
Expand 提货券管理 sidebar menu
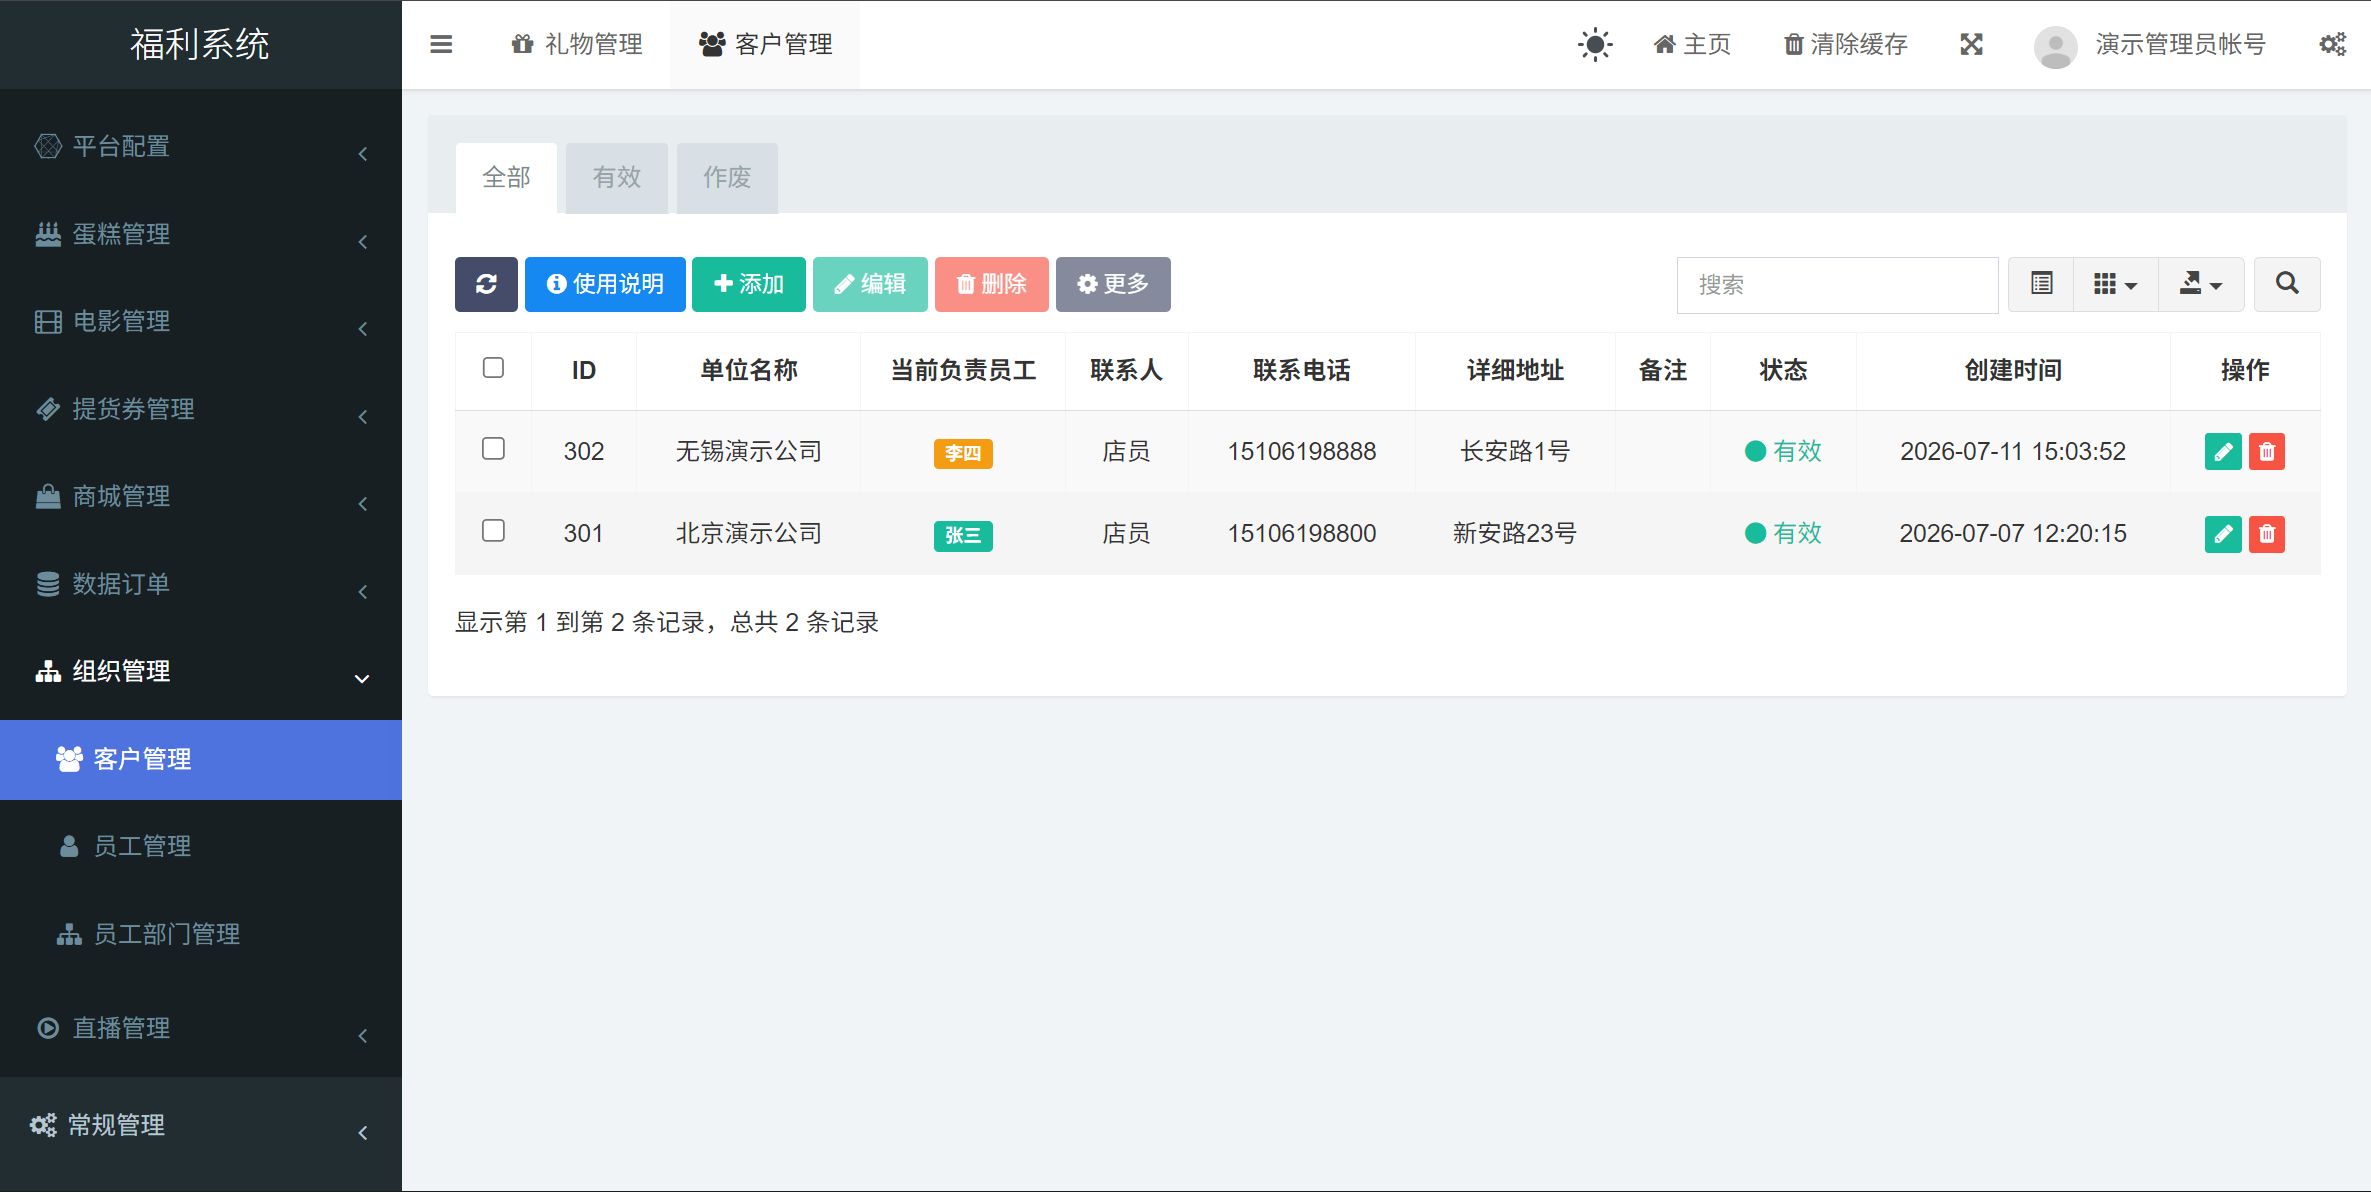click(201, 410)
